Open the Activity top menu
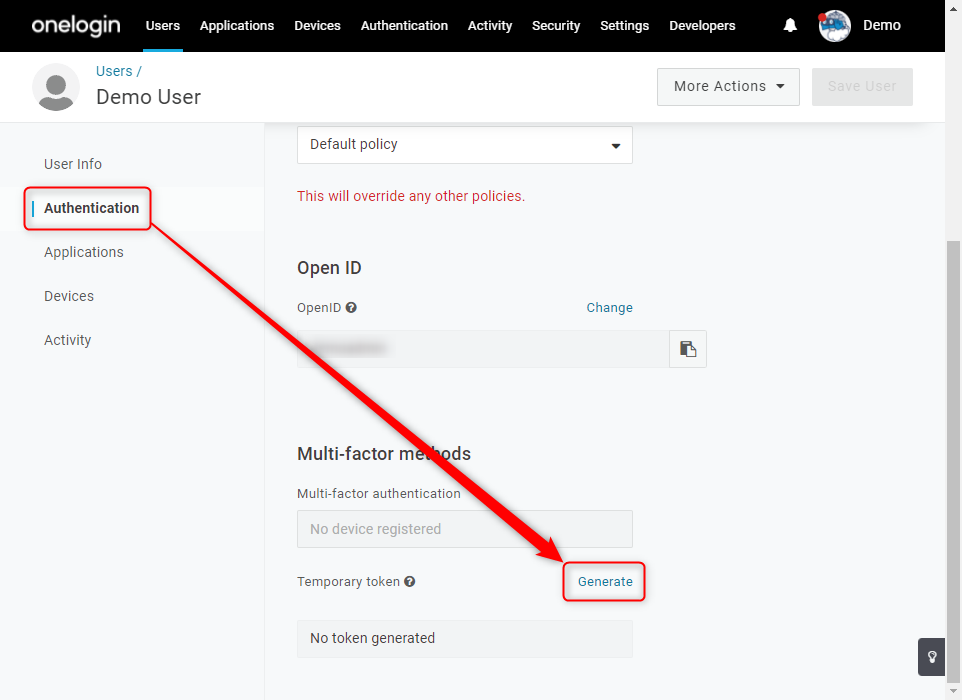This screenshot has width=962, height=700. 490,26
